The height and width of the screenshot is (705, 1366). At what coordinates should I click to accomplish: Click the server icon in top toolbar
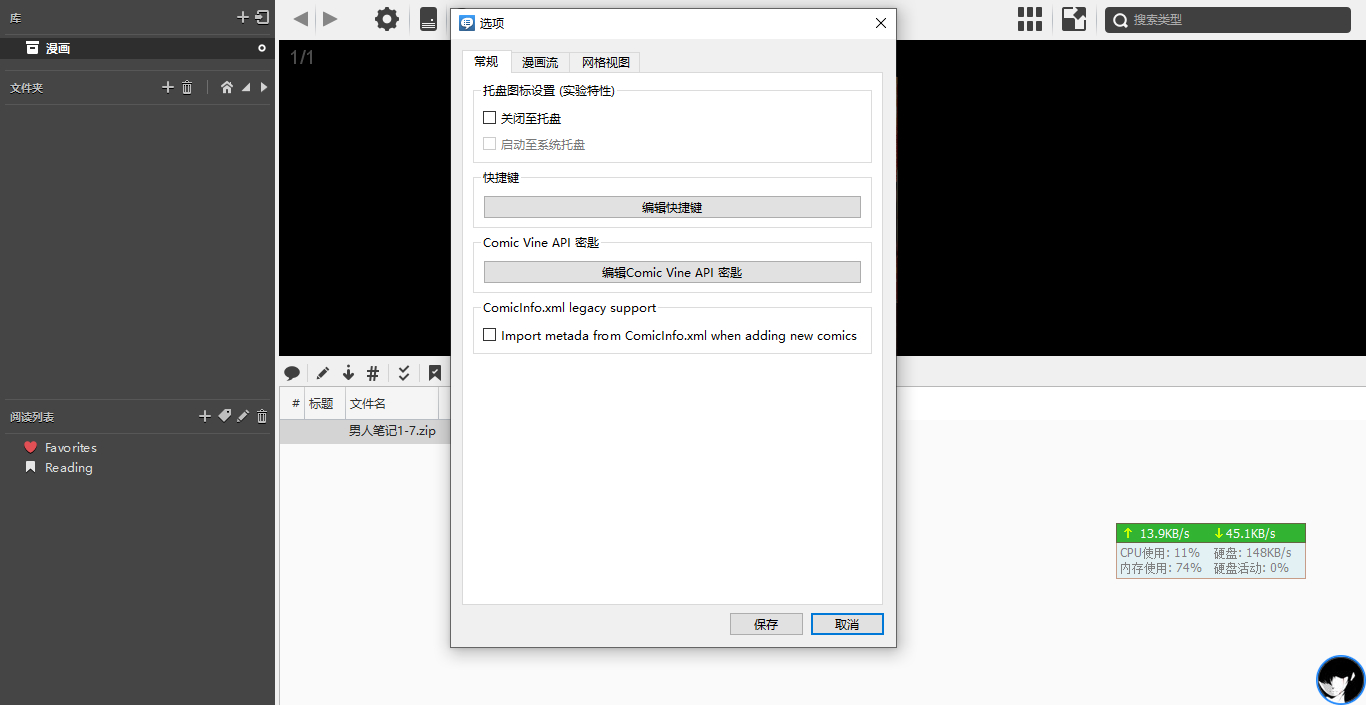pos(428,19)
